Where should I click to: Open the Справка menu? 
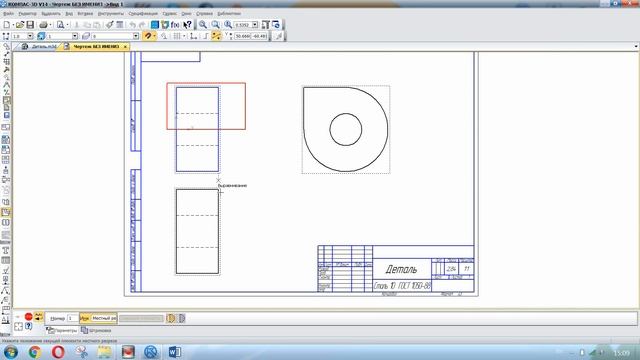click(x=204, y=13)
